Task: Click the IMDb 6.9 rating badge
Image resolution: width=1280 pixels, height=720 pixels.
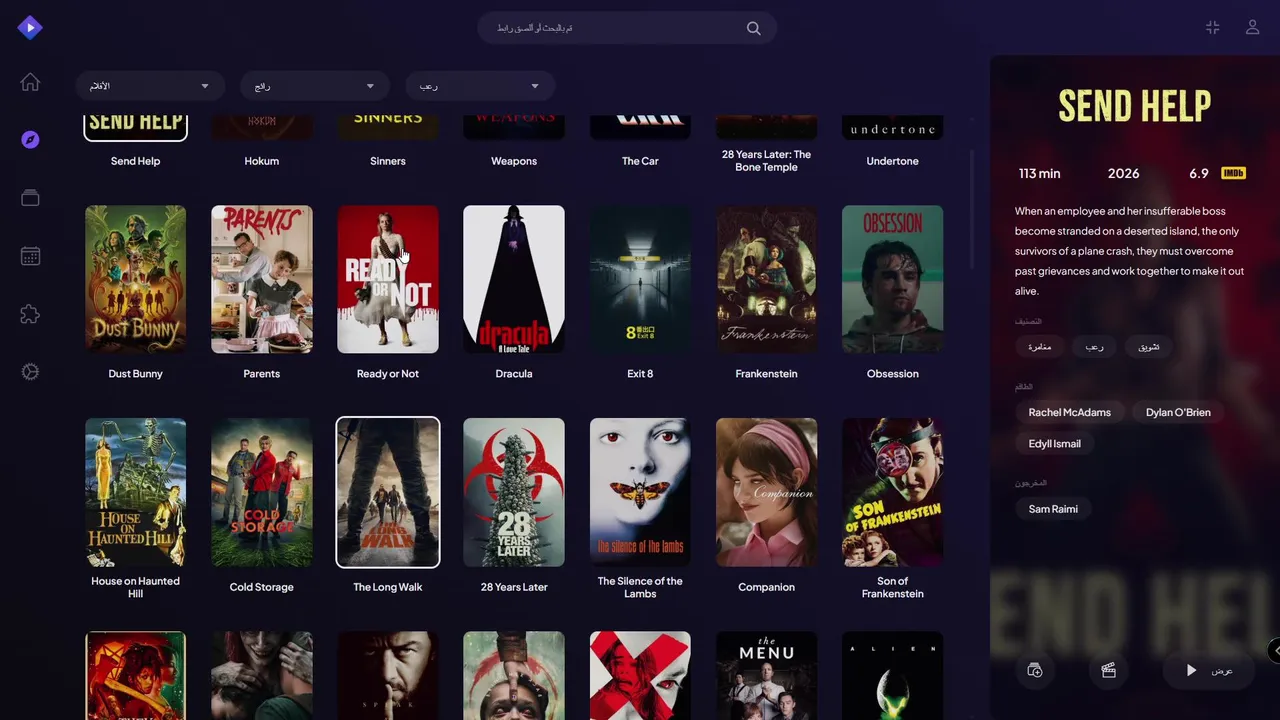Action: click(1217, 173)
